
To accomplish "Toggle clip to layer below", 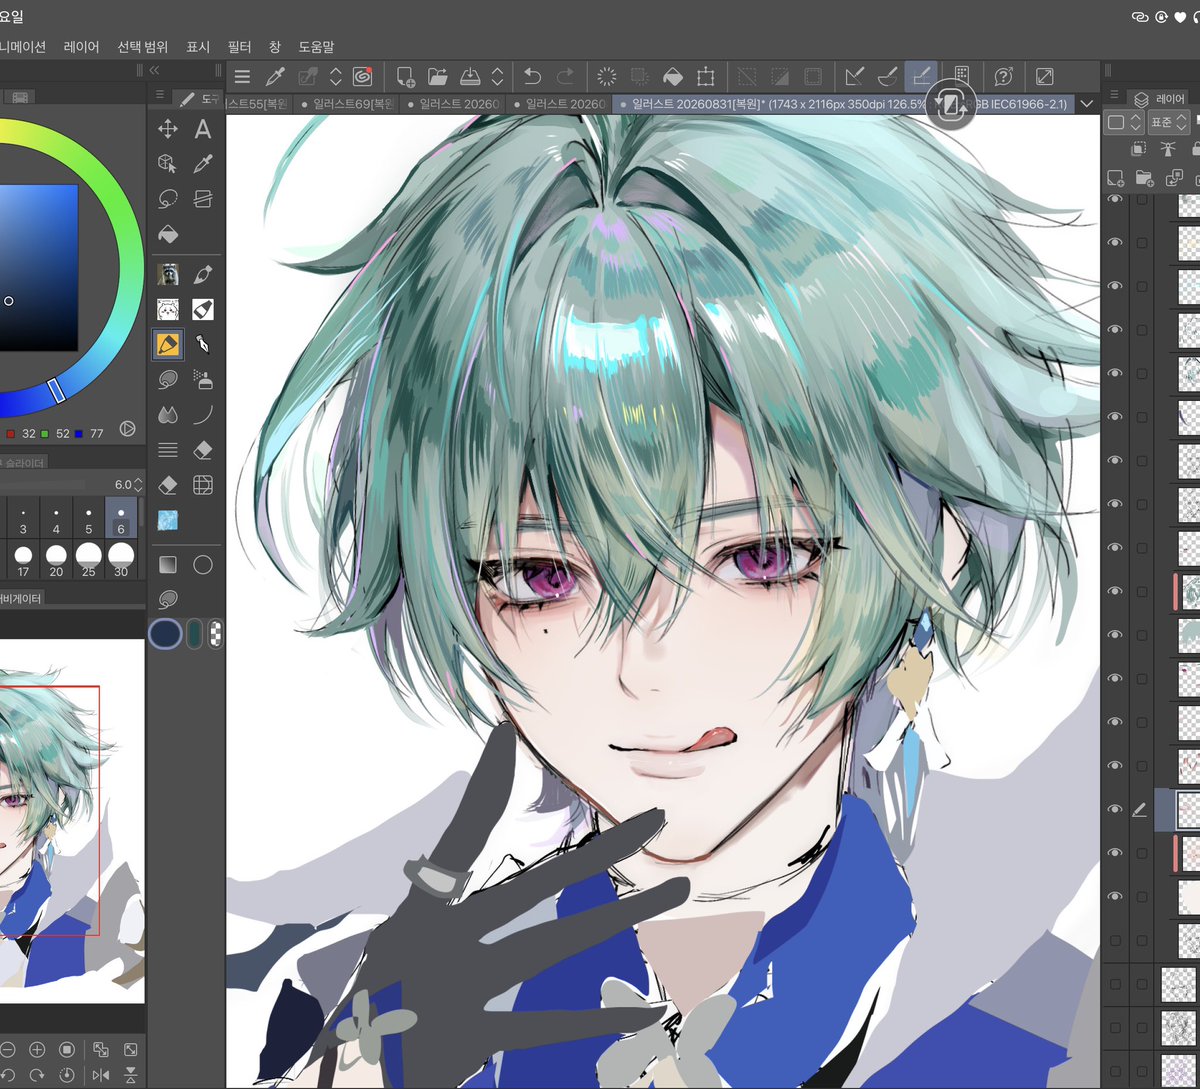I will [1138, 149].
